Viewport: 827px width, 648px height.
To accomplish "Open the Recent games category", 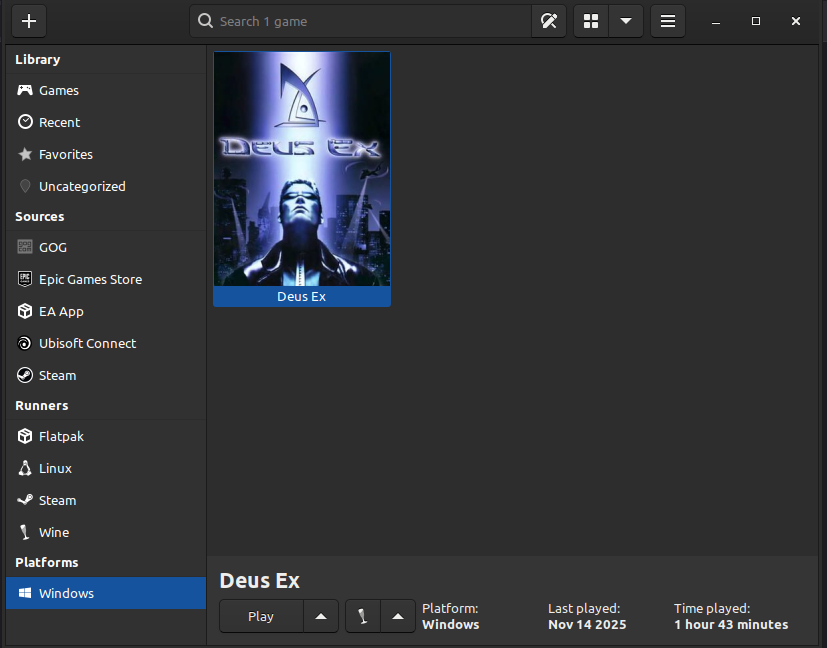I will coord(60,123).
